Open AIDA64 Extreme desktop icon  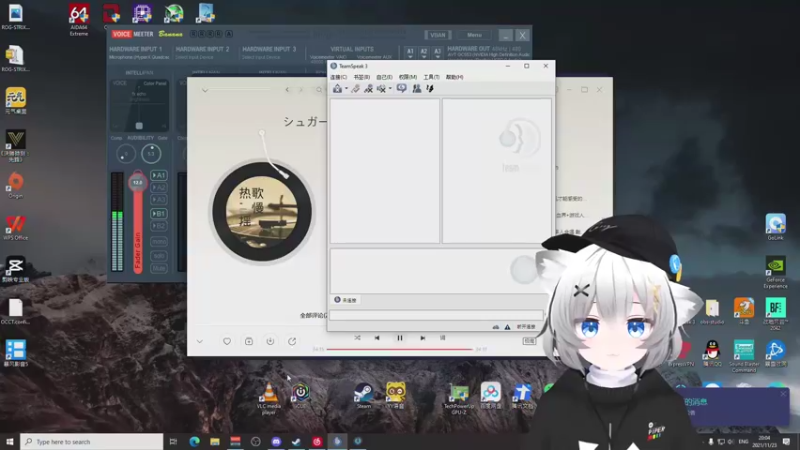click(79, 20)
